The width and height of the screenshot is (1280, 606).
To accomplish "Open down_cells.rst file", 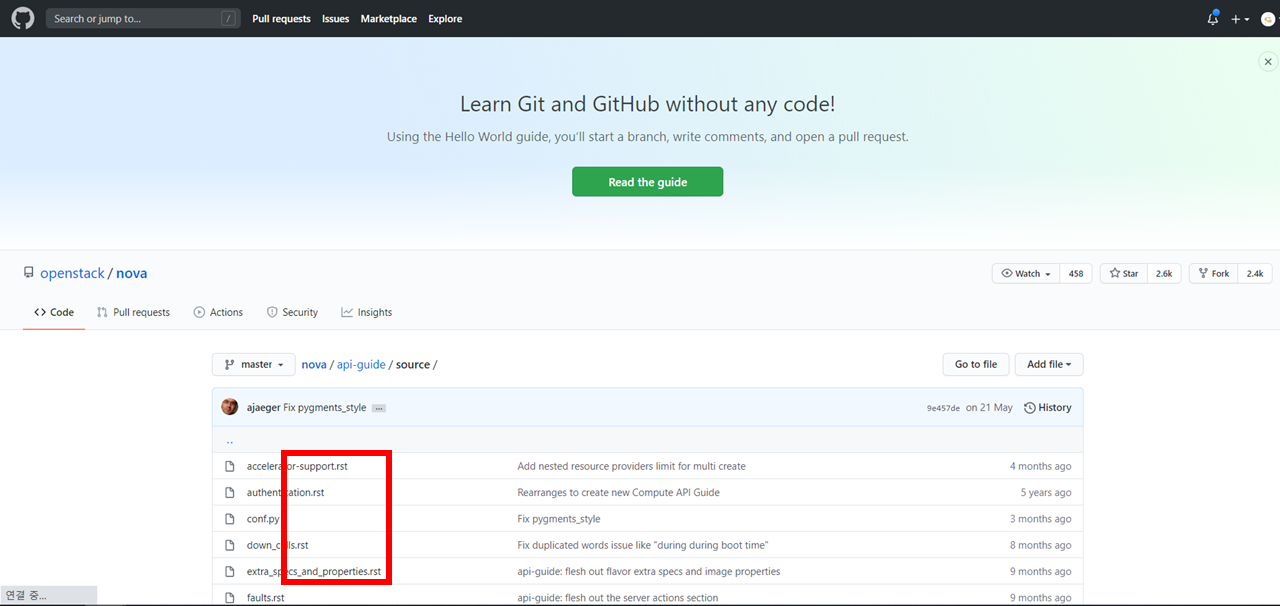I will pyautogui.click(x=277, y=545).
